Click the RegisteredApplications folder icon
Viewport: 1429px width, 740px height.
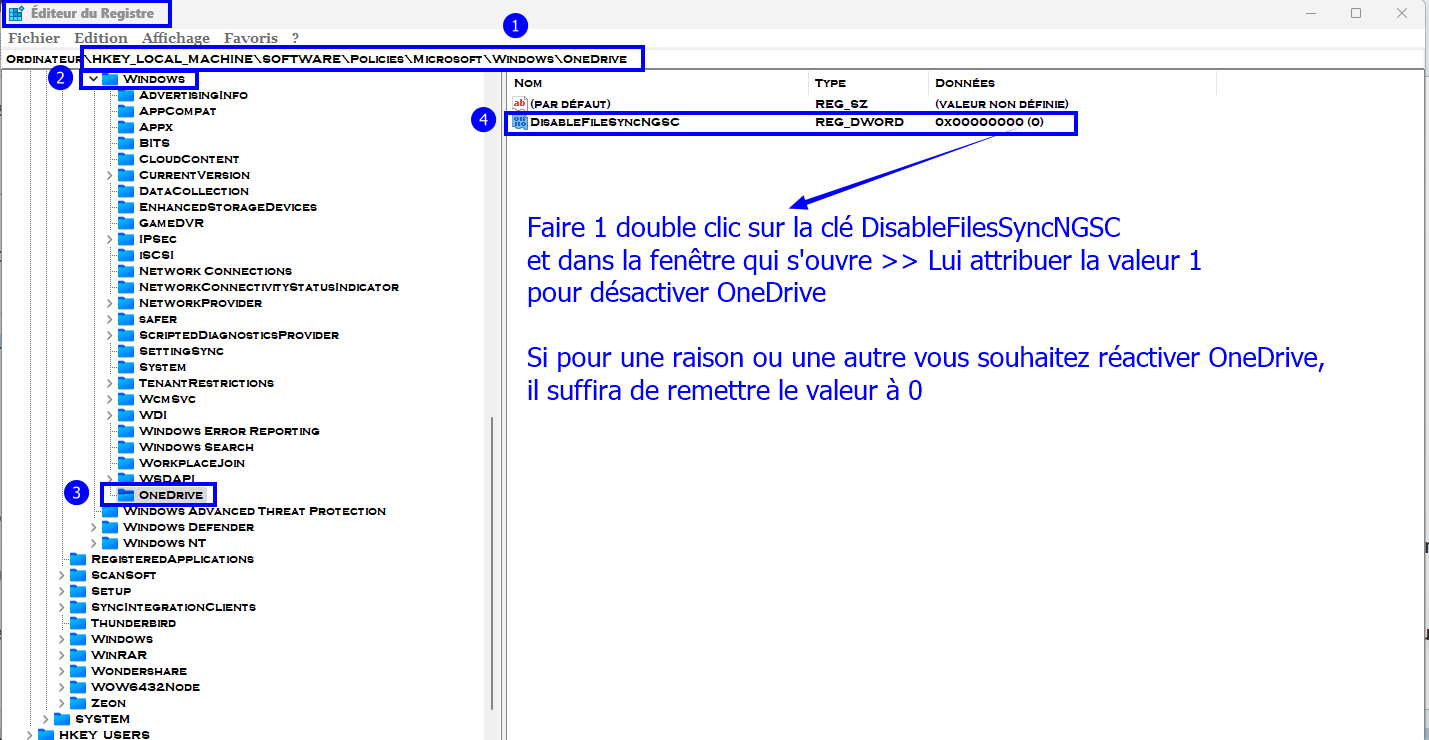pyautogui.click(x=78, y=559)
